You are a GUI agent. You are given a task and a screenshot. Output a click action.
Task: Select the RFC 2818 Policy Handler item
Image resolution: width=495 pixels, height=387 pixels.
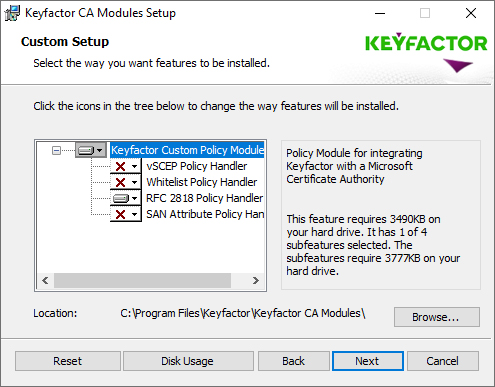pyautogui.click(x=204, y=198)
